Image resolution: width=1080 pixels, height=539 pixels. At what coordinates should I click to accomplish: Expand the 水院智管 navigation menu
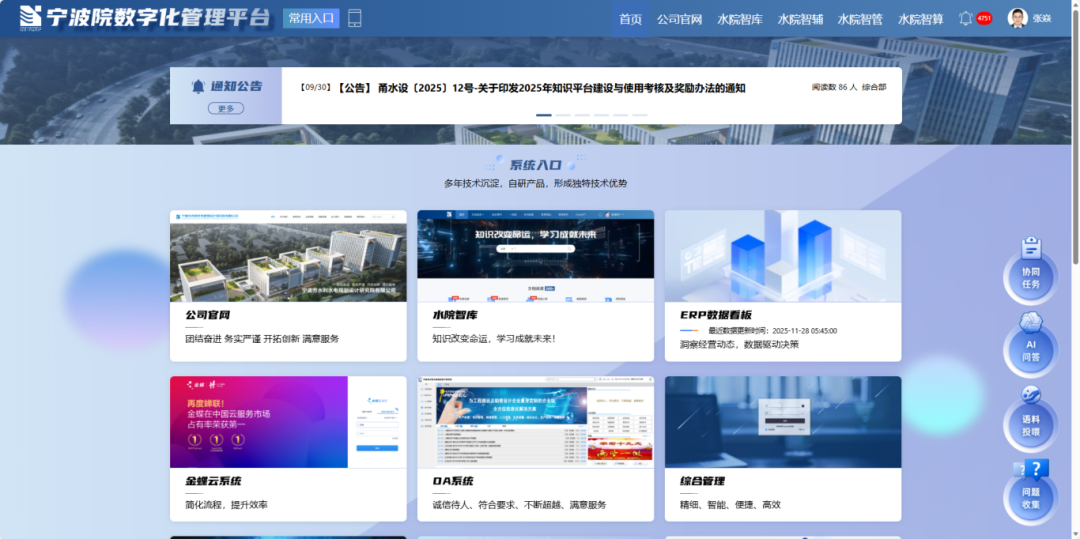tap(860, 19)
